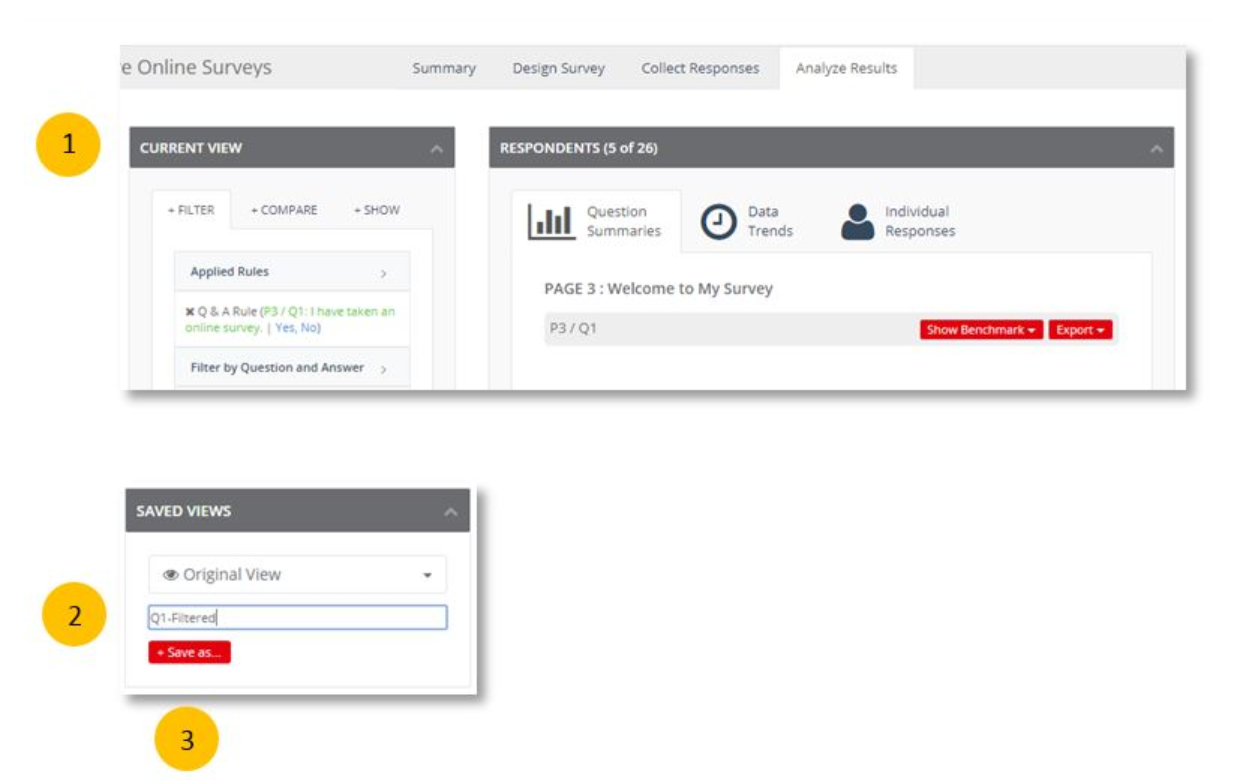Viewport: 1259px width, 784px height.
Task: Remove the Q & A Rule with X icon
Action: 190,312
